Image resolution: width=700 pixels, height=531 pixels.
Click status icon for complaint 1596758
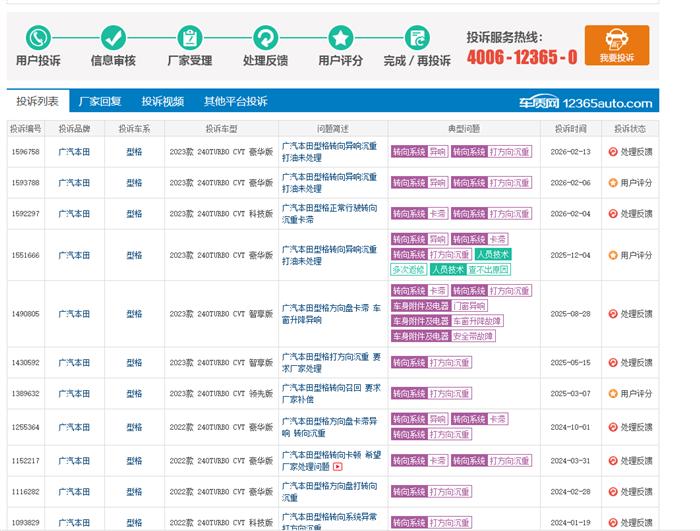(x=613, y=152)
